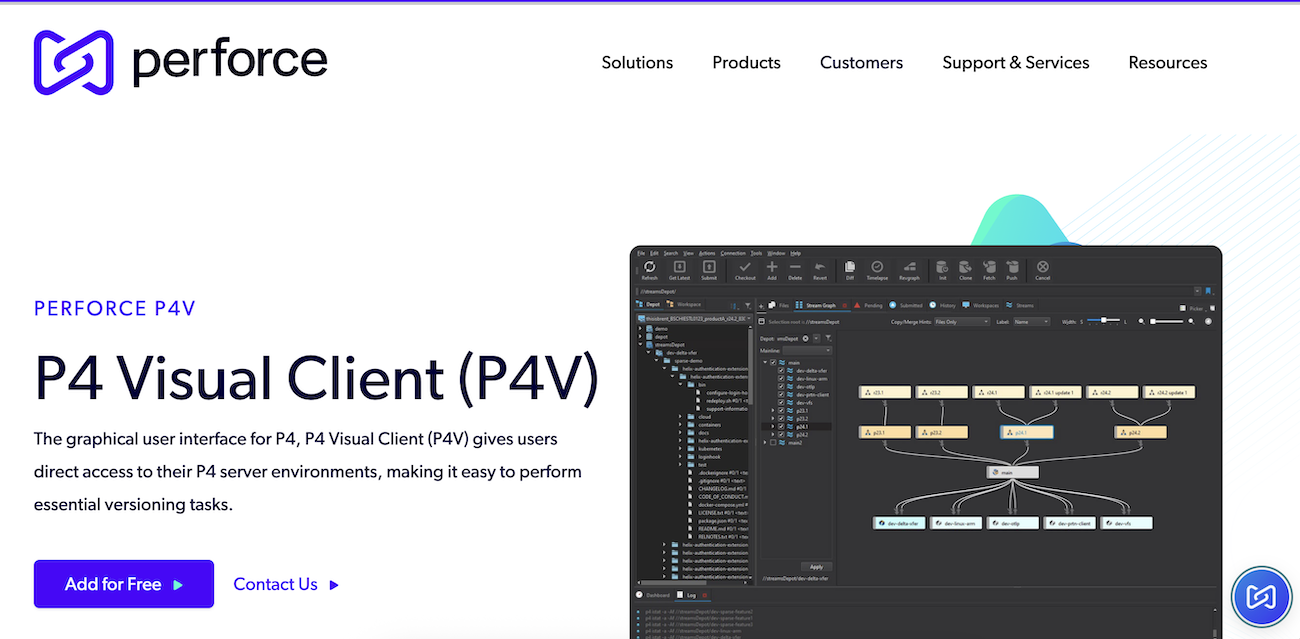This screenshot has height=639, width=1300.
Task: Open the Copy/Merge Hints dropdown showing Files Only
Action: click(x=961, y=322)
